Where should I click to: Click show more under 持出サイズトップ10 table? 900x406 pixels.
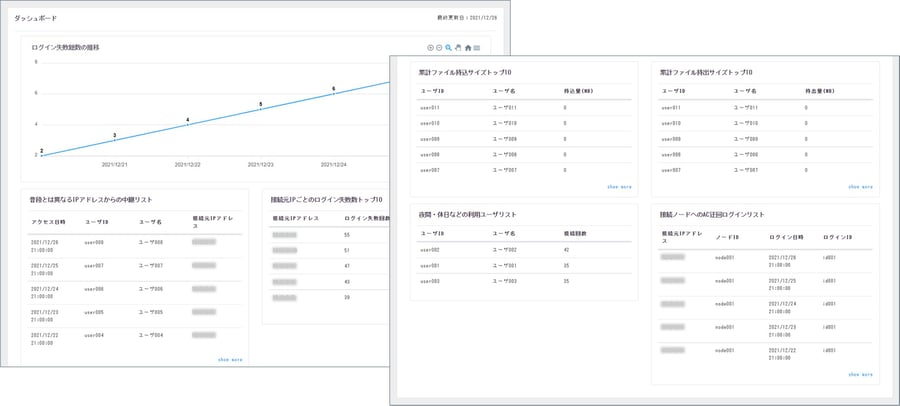[x=860, y=187]
